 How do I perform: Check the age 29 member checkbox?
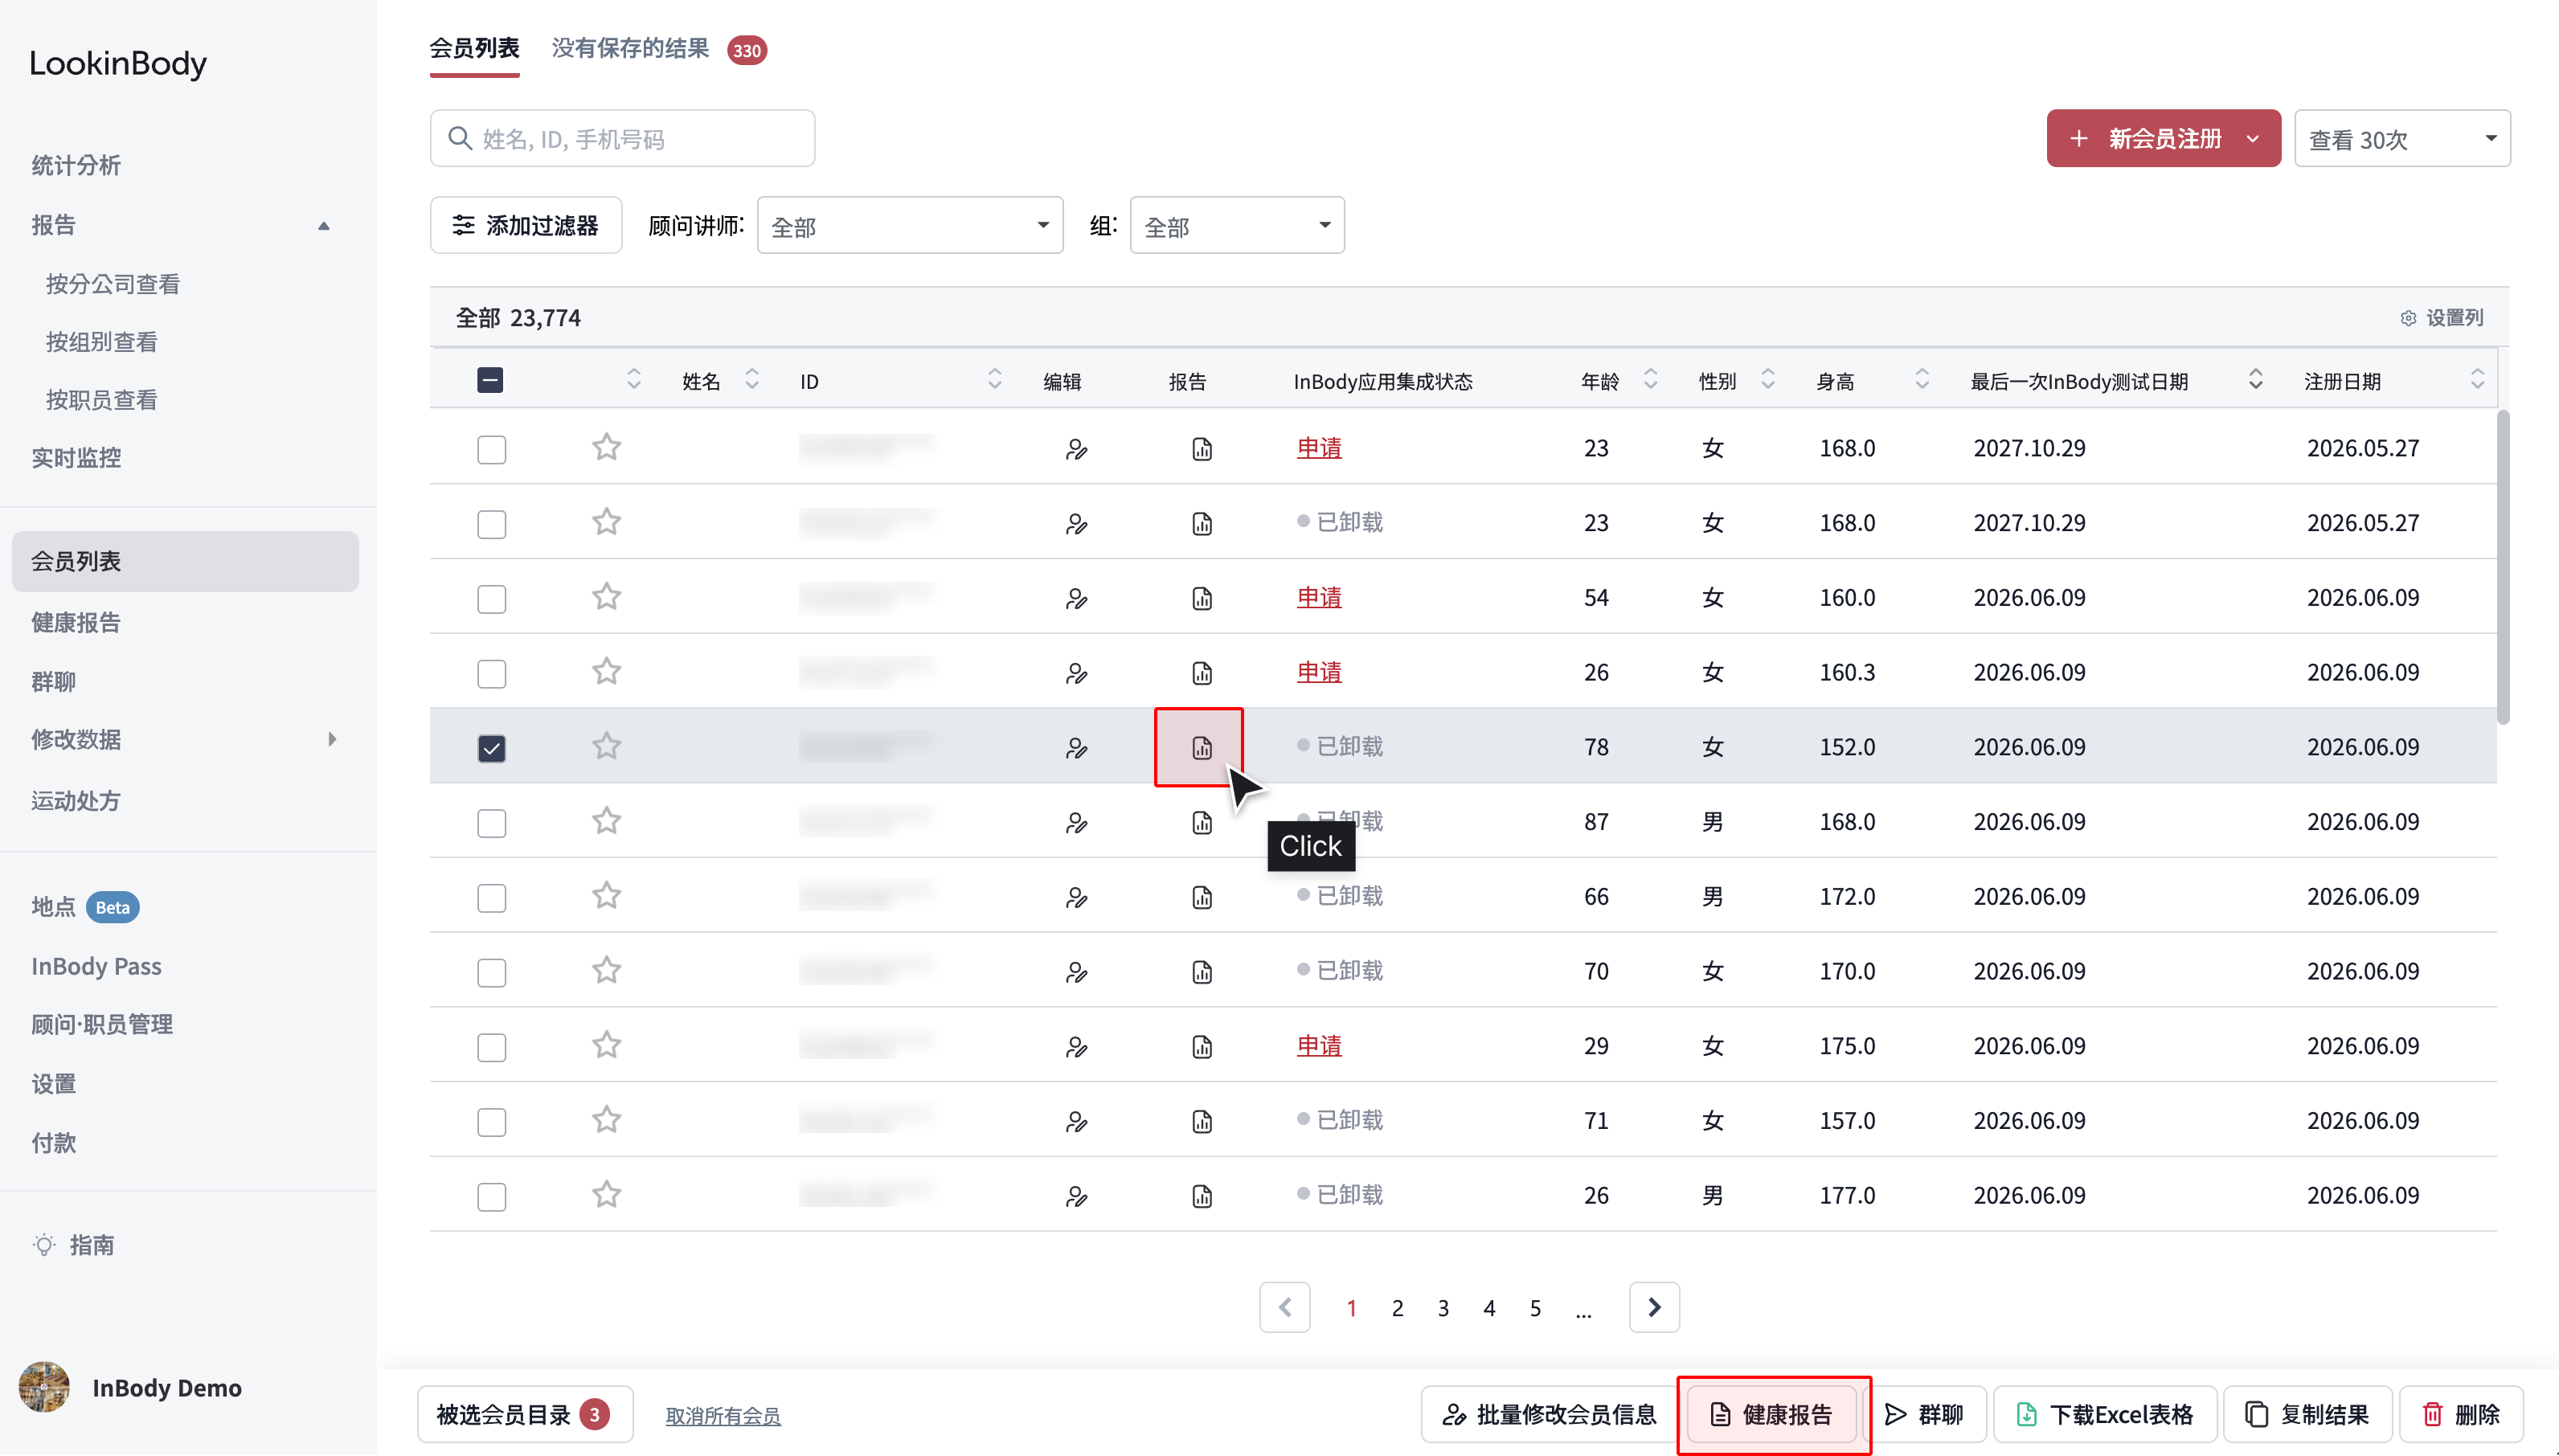491,1047
